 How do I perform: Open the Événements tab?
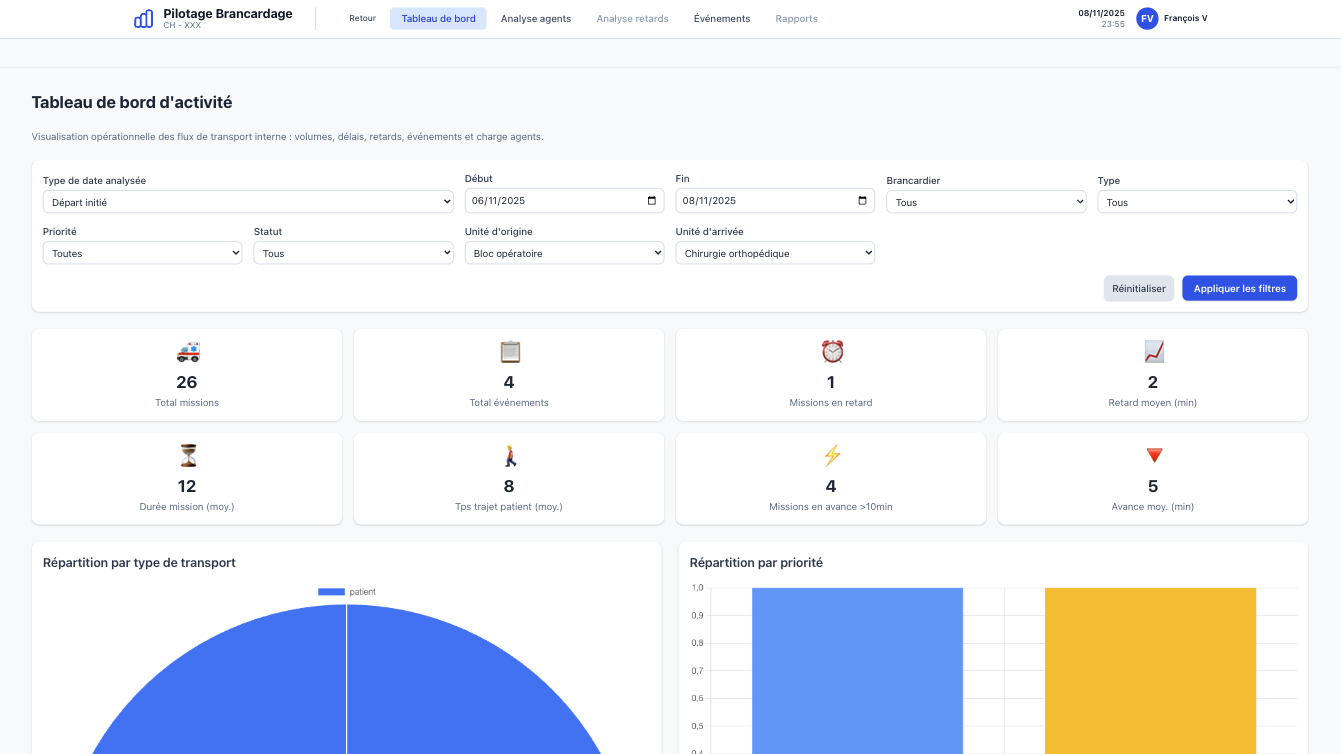tap(721, 19)
